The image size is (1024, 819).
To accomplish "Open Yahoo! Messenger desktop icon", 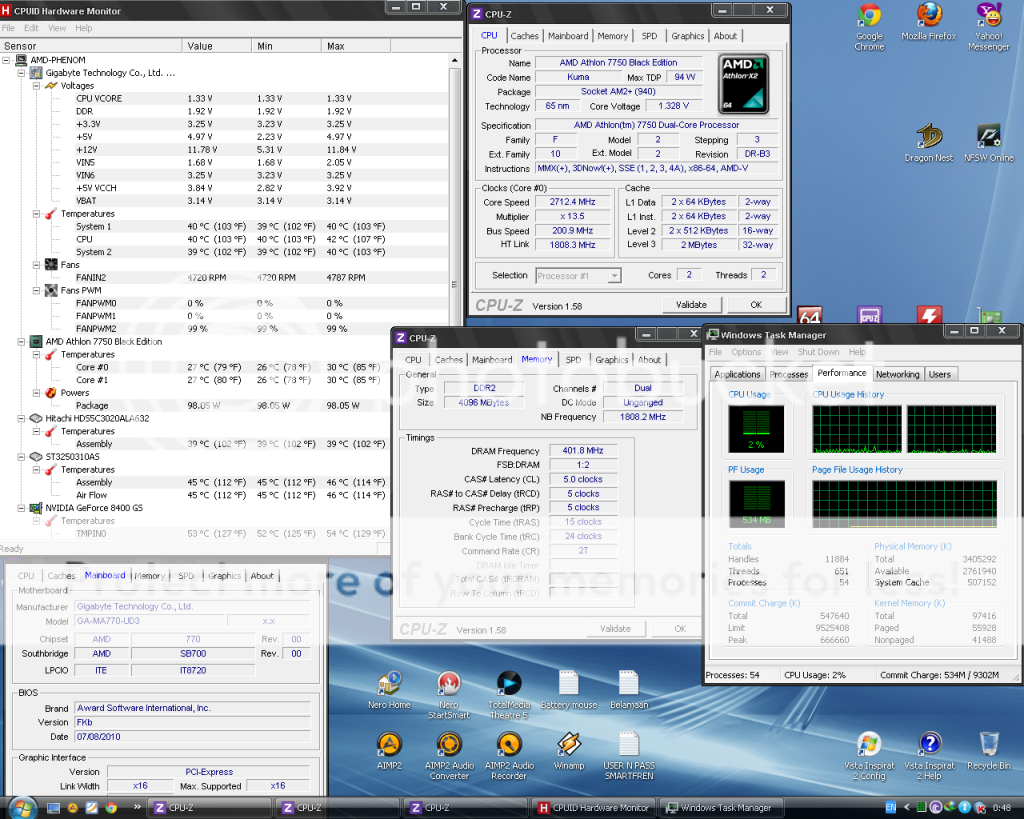I will 989,27.
